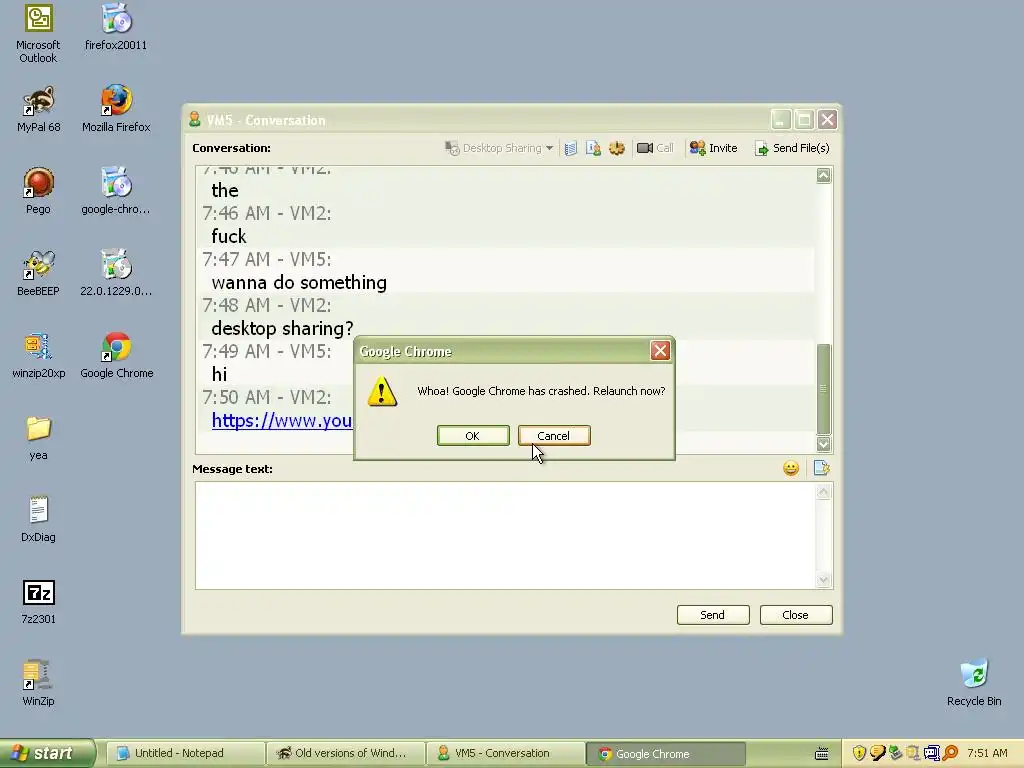Screen dimensions: 1024x768
Task: Click the Safely Remove Hardware tray icon
Action: [895, 753]
